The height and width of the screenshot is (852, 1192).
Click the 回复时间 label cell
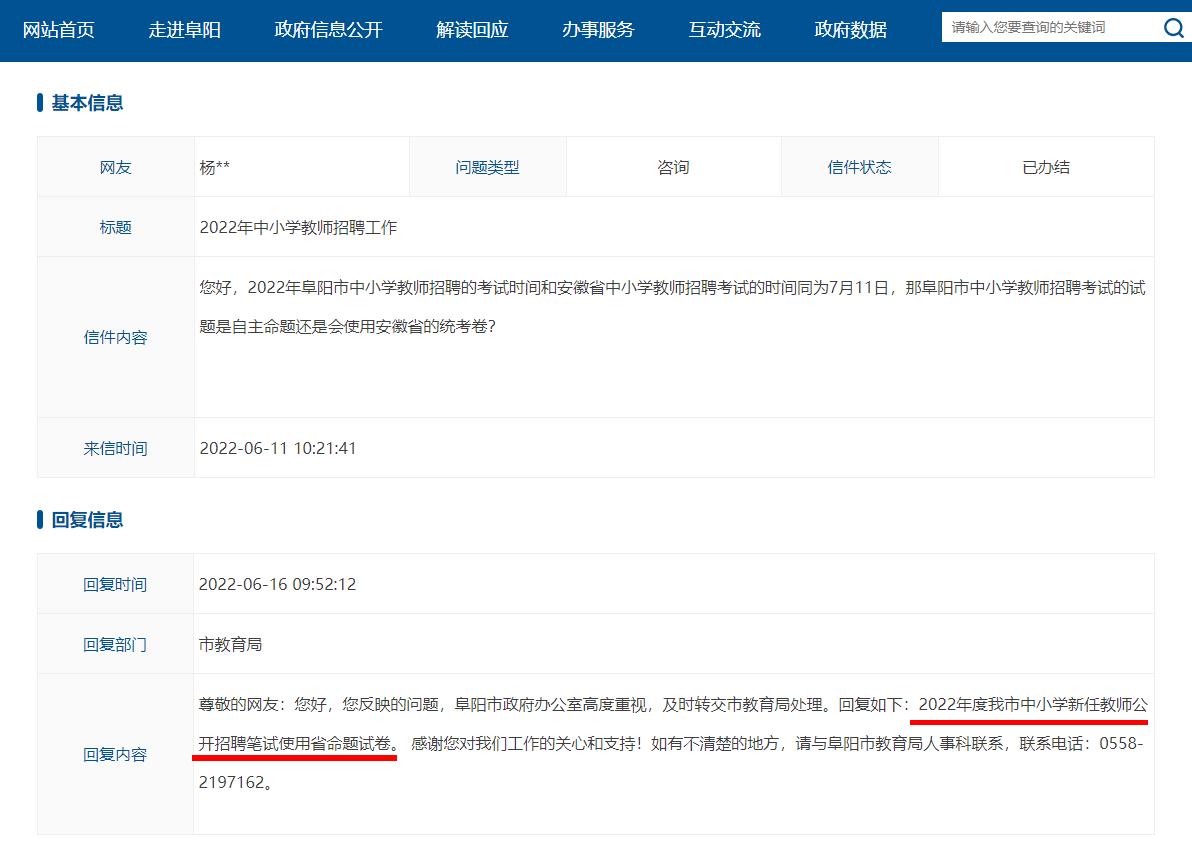click(116, 584)
